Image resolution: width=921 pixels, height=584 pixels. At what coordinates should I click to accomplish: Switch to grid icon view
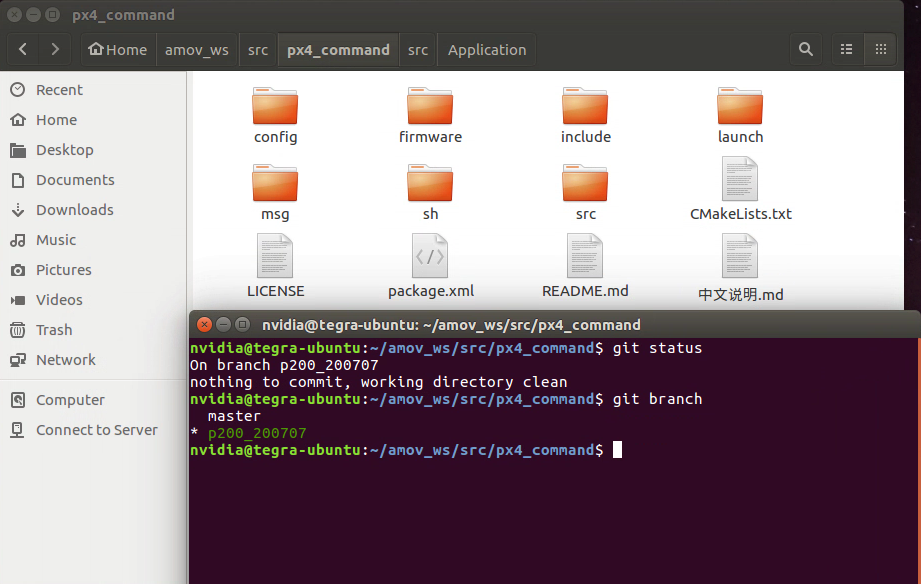(880, 49)
